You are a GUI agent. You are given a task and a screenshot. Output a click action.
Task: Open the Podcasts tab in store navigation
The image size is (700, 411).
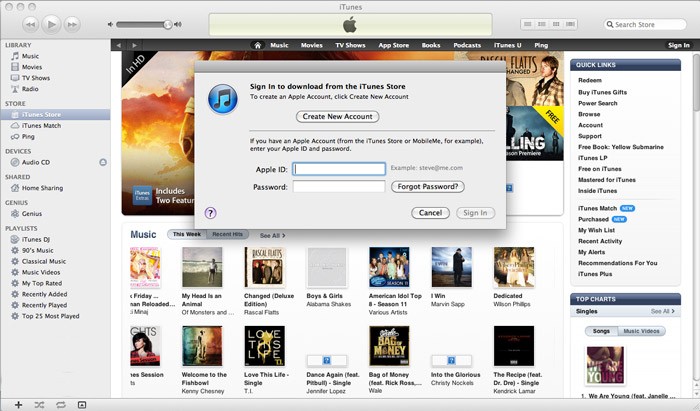coord(467,45)
